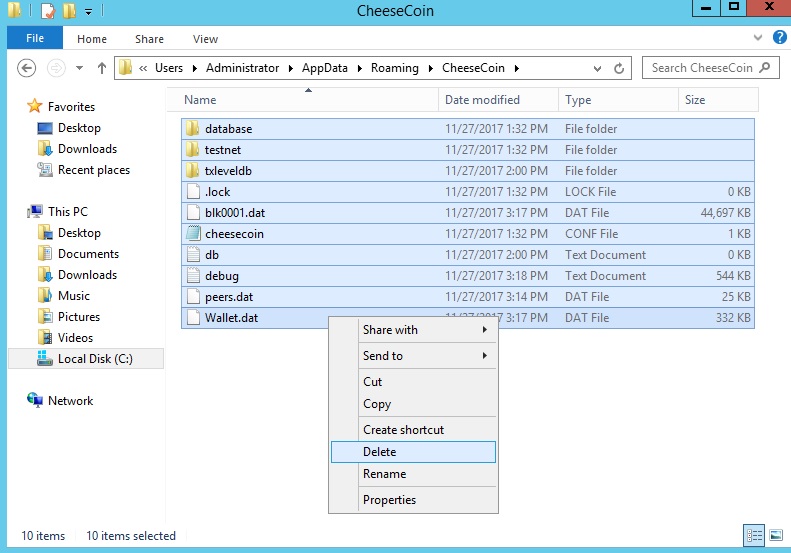
Task: Select This PC in navigation pane
Action: (x=68, y=211)
